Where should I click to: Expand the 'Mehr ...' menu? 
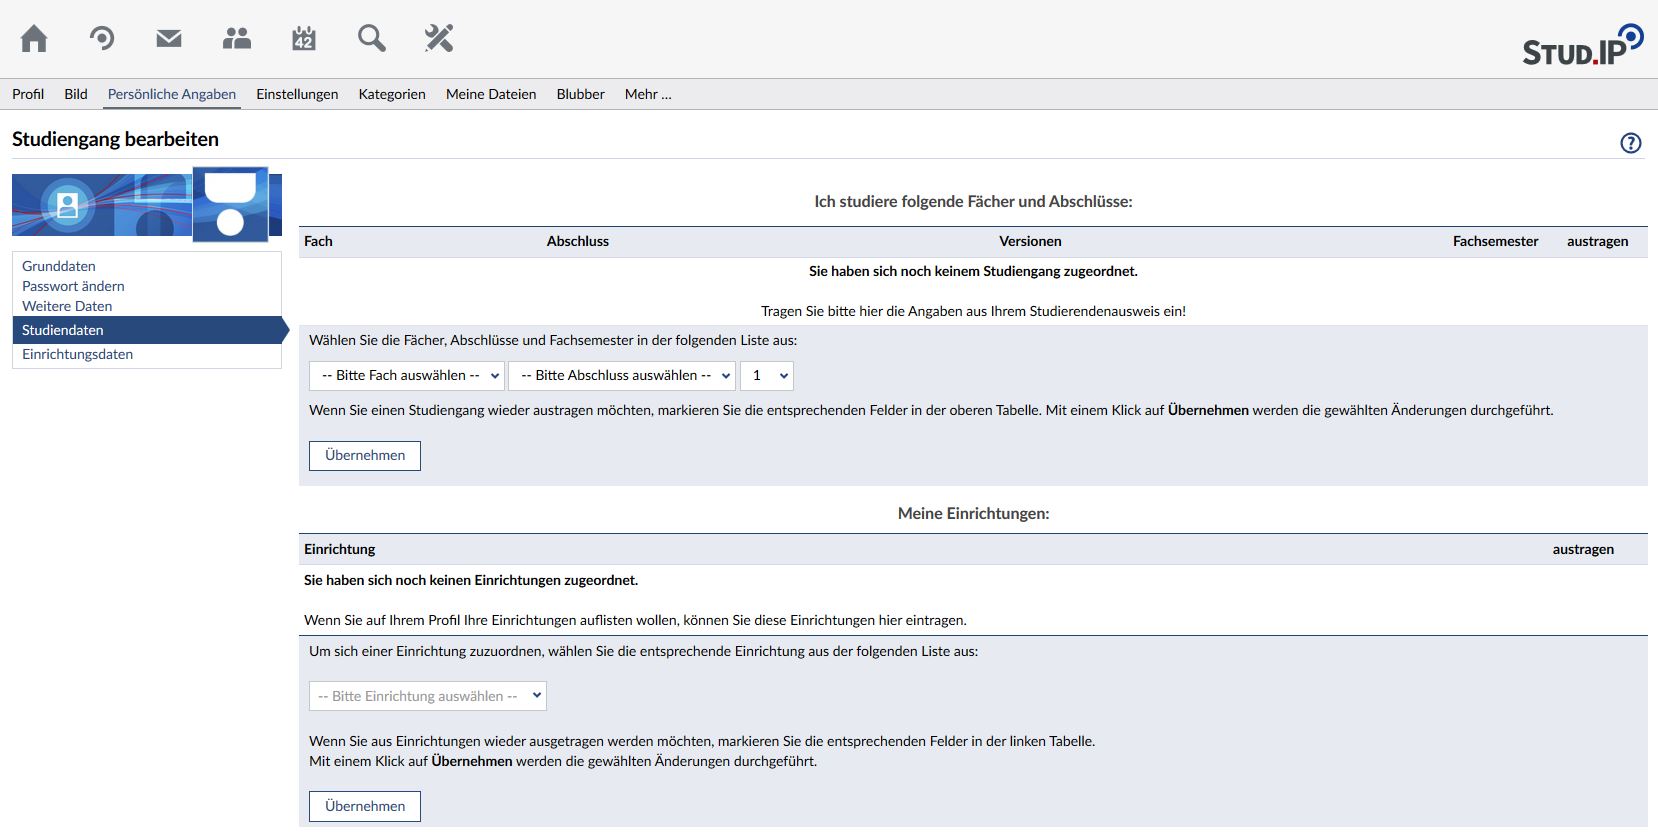[x=648, y=94]
